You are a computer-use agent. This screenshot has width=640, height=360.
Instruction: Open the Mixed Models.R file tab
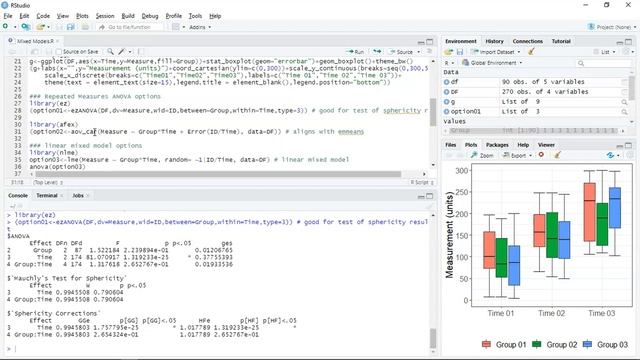(x=35, y=41)
